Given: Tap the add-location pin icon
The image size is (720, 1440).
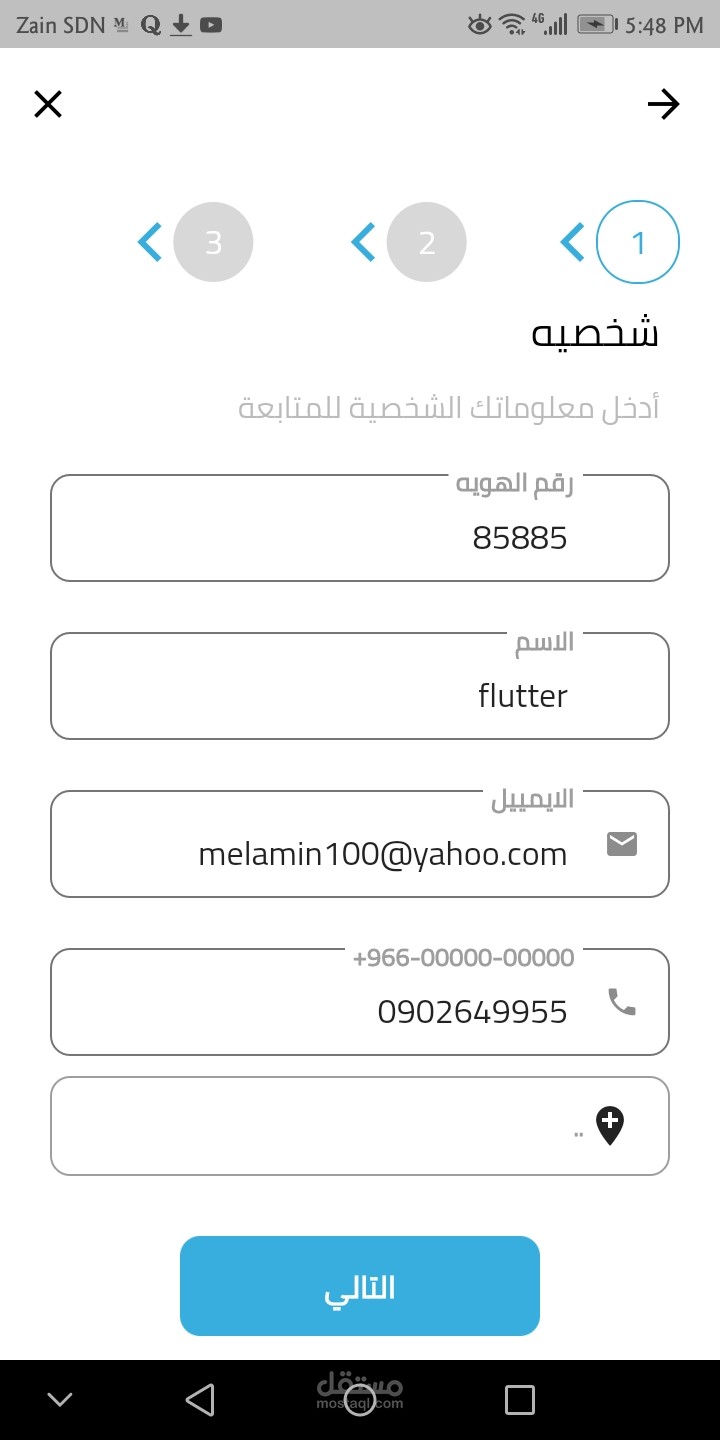Looking at the screenshot, I should [x=610, y=1126].
